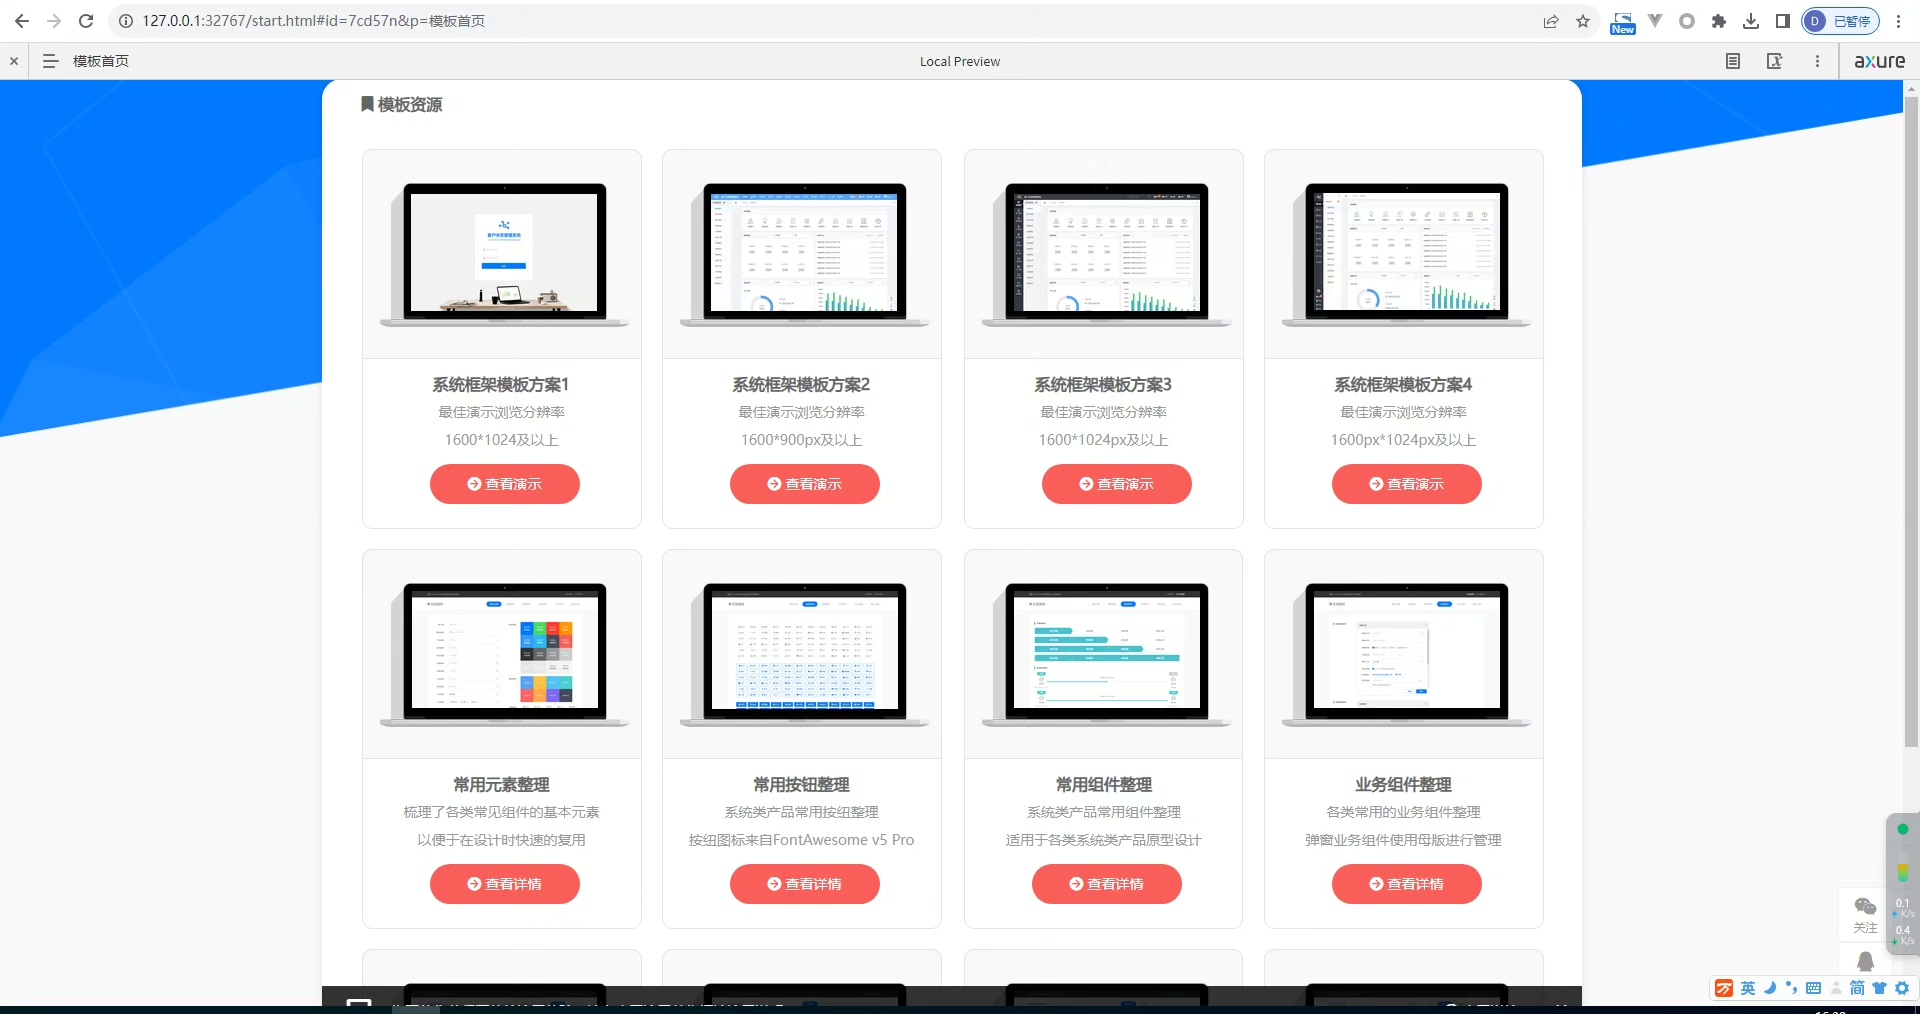Screen dimensions: 1920x1014
Task: Click the 系统框架模板方案1 card title
Action: (501, 385)
